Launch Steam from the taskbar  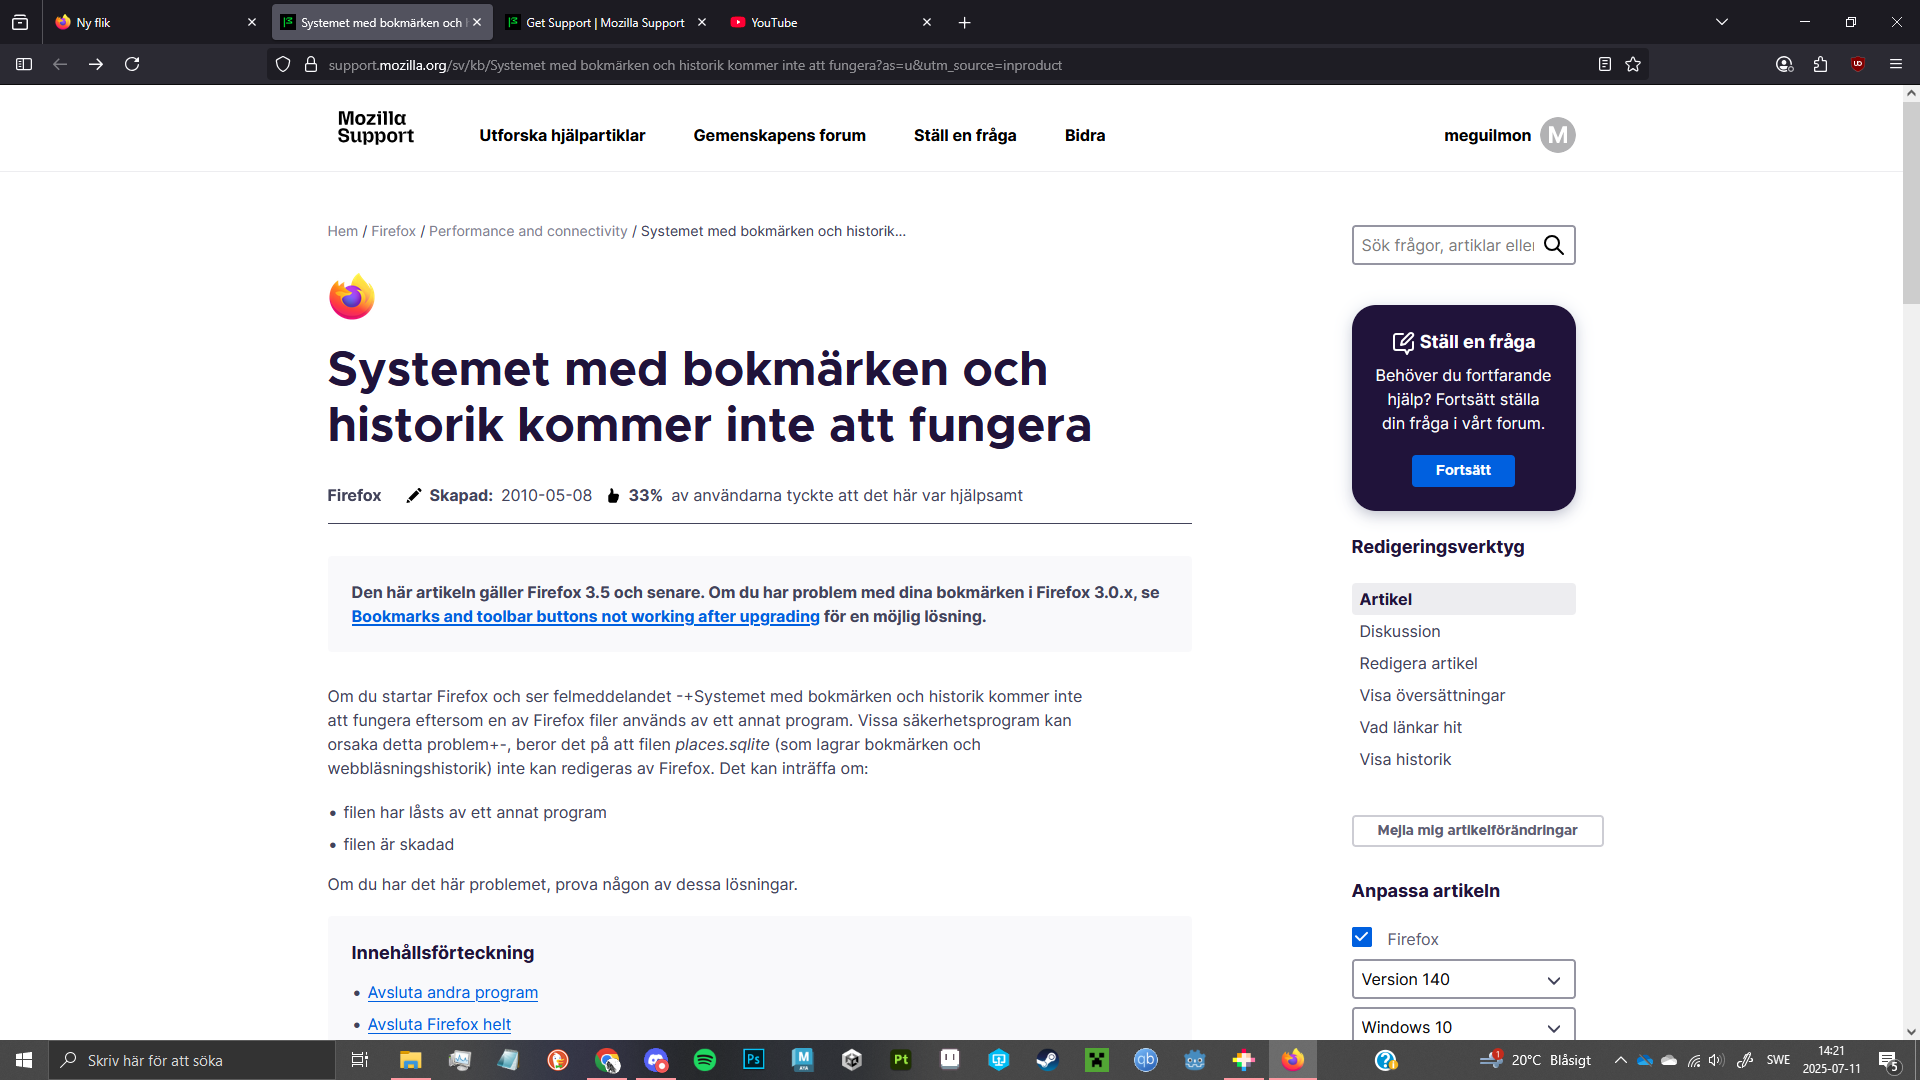pyautogui.click(x=1047, y=1060)
